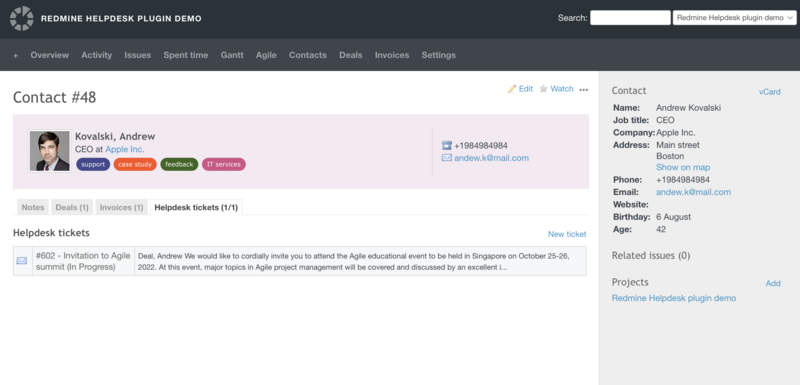Download the vCard link

(769, 92)
